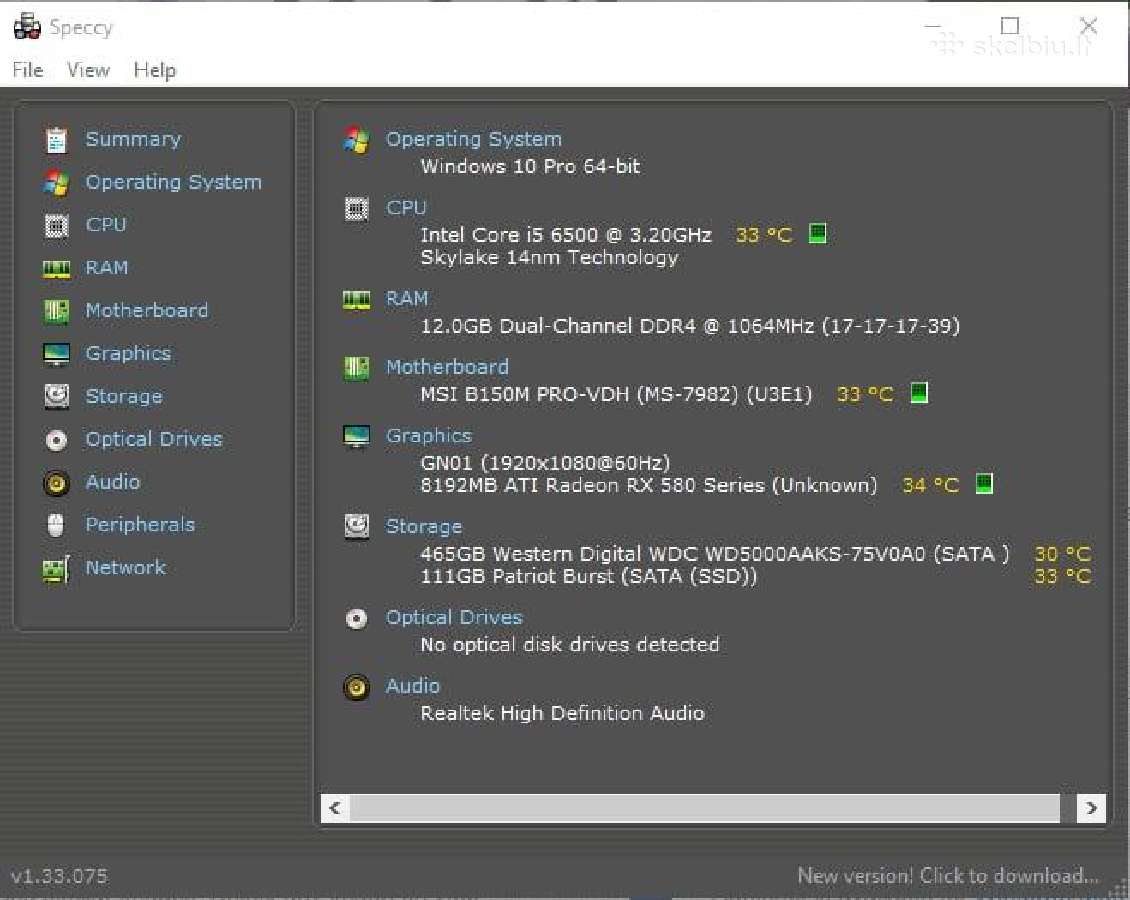Click the green motherboard temperature indicator icon
Image resolution: width=1130 pixels, height=900 pixels.
point(919,393)
